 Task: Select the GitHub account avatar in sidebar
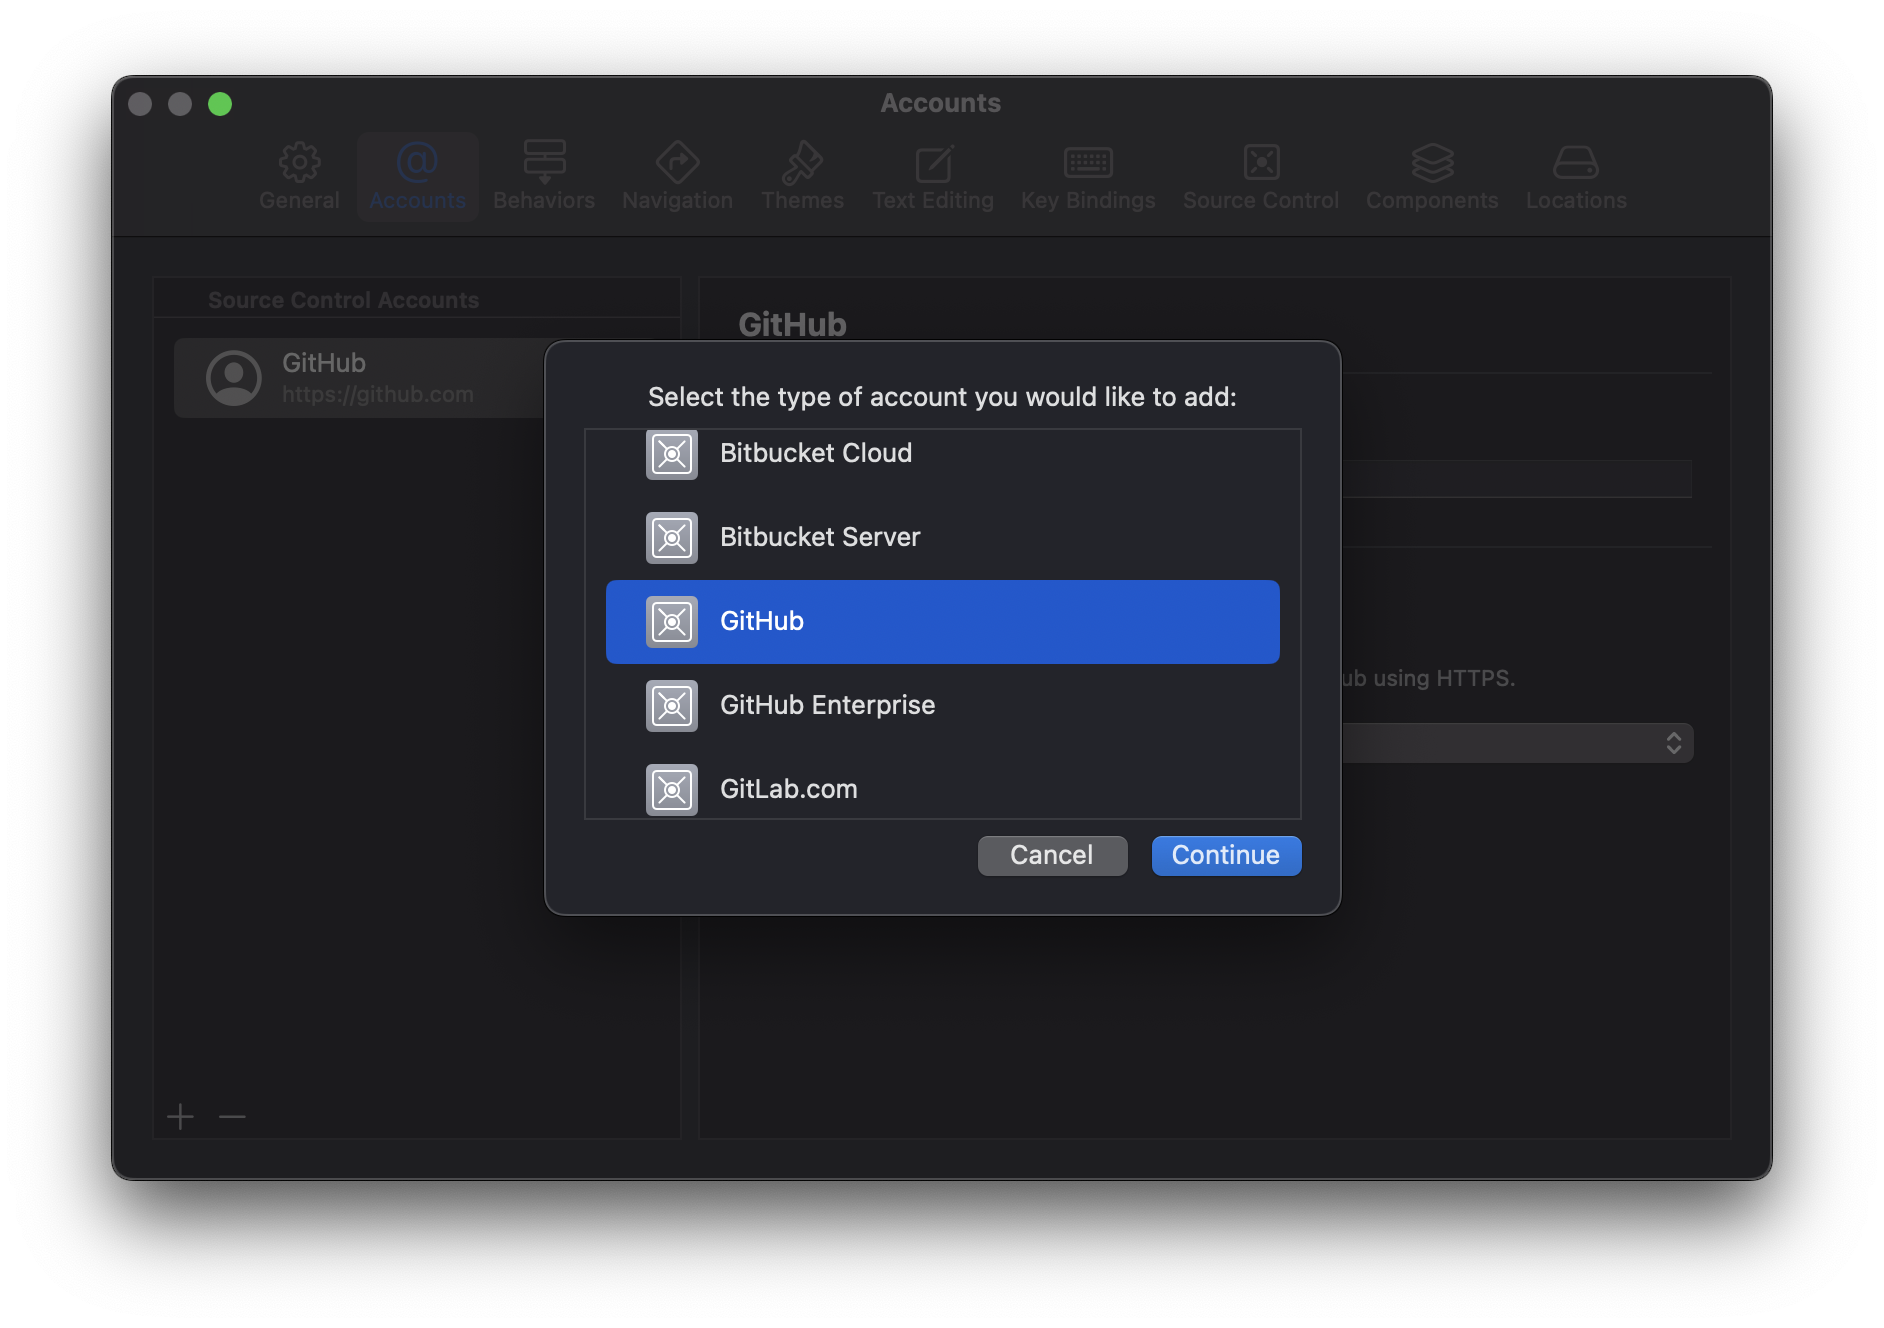pyautogui.click(x=234, y=378)
